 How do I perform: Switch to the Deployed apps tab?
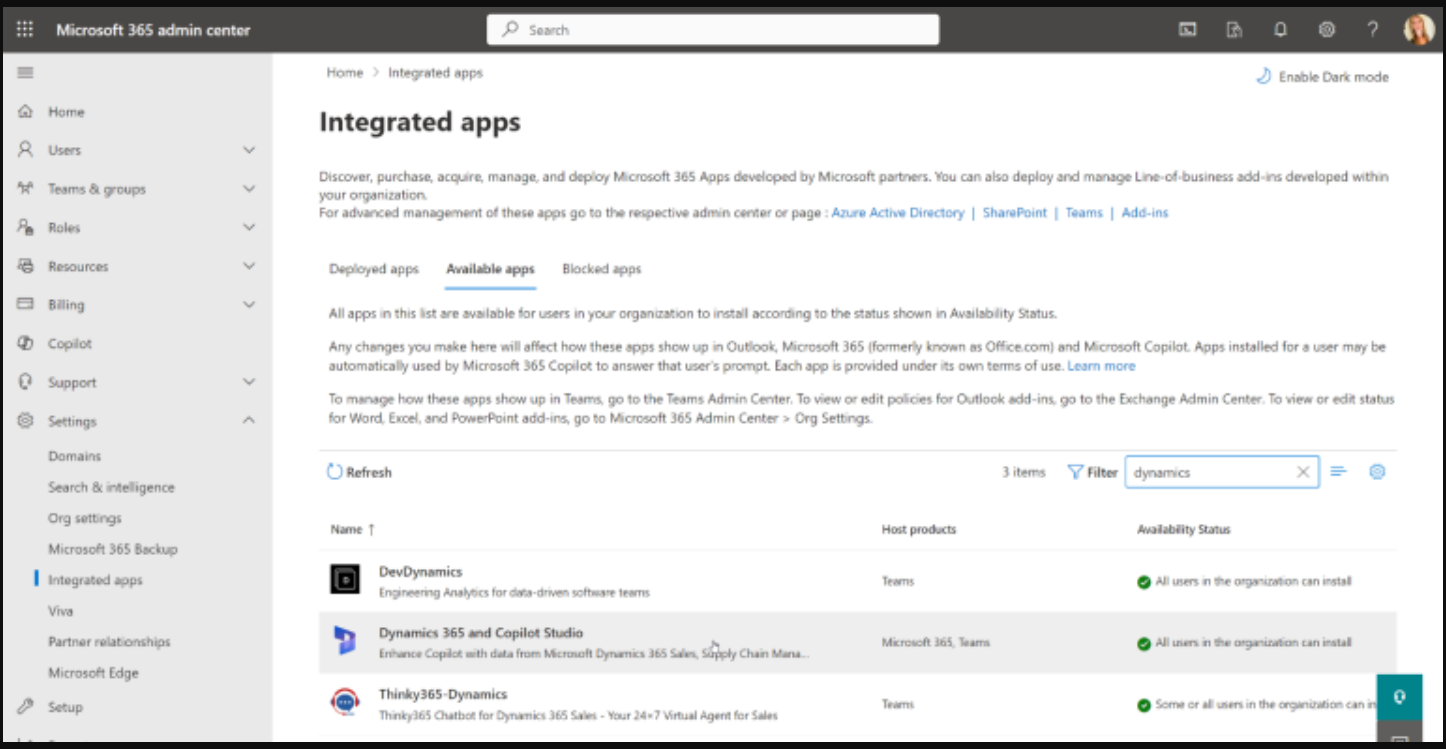point(374,269)
